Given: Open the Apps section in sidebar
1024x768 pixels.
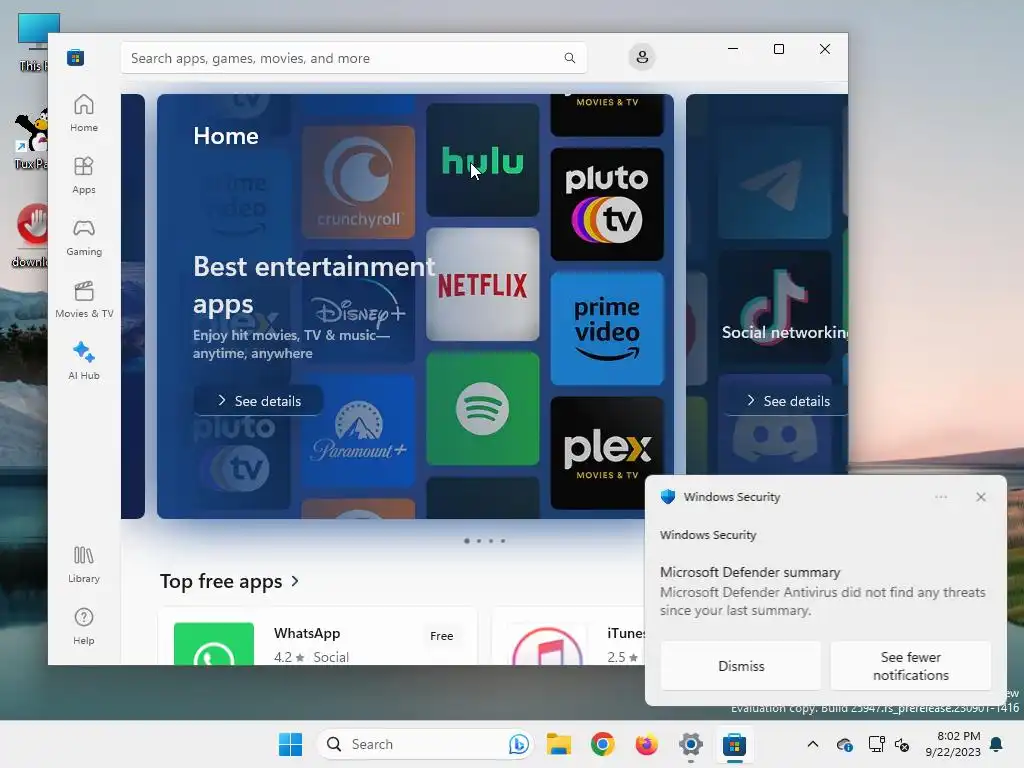Looking at the screenshot, I should (x=84, y=175).
